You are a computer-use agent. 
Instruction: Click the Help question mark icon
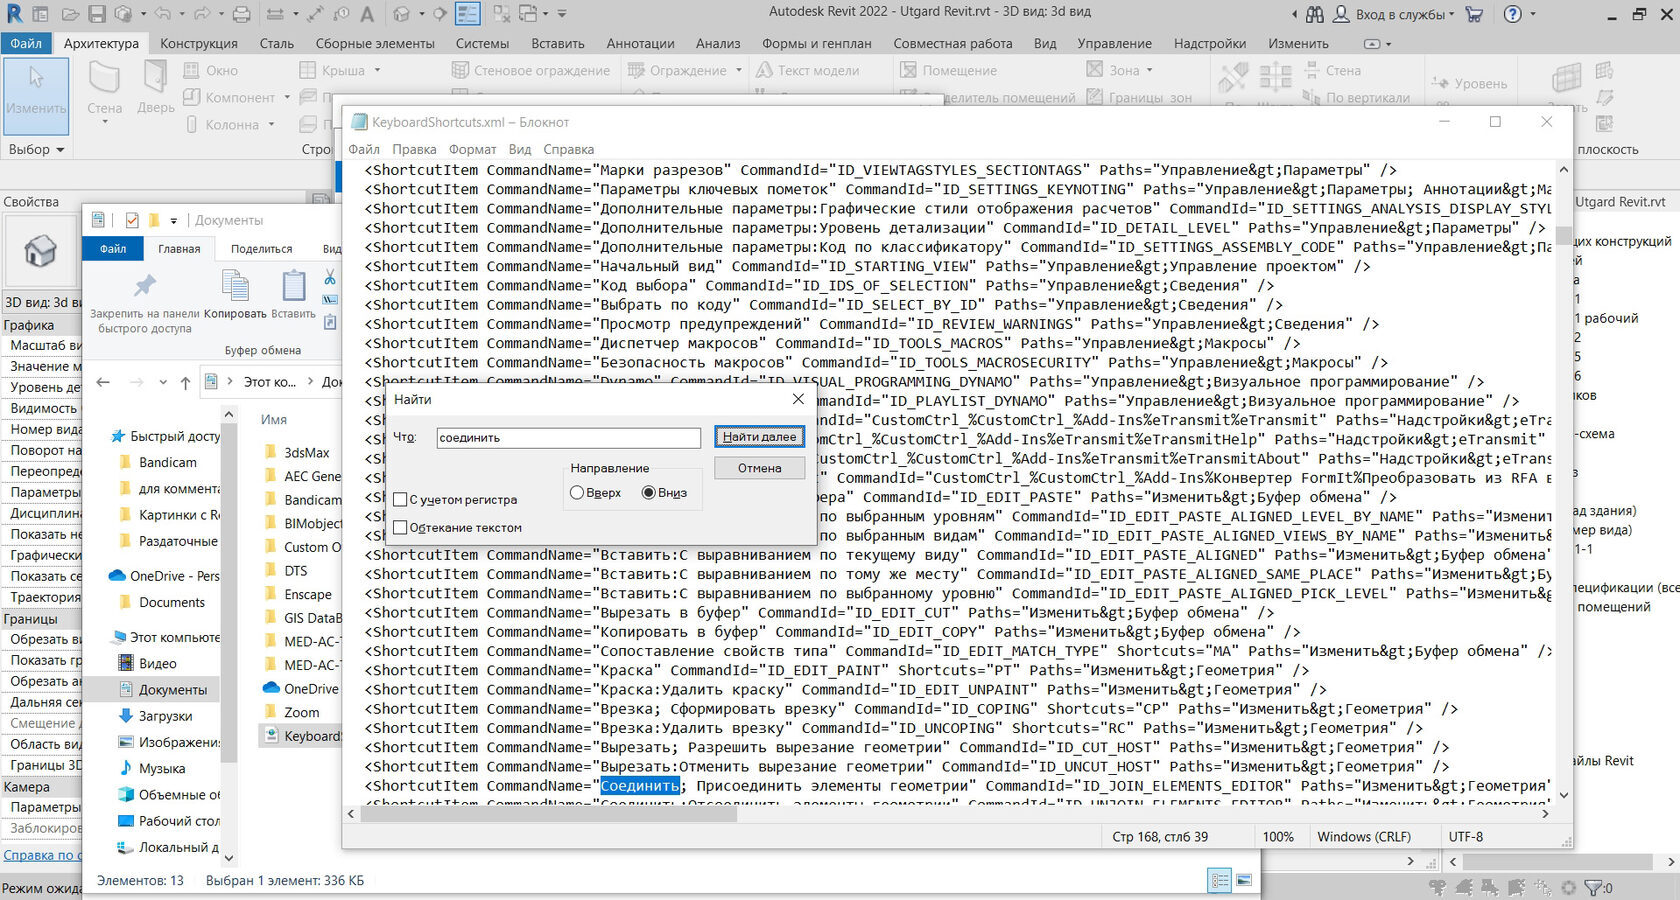(x=1513, y=14)
